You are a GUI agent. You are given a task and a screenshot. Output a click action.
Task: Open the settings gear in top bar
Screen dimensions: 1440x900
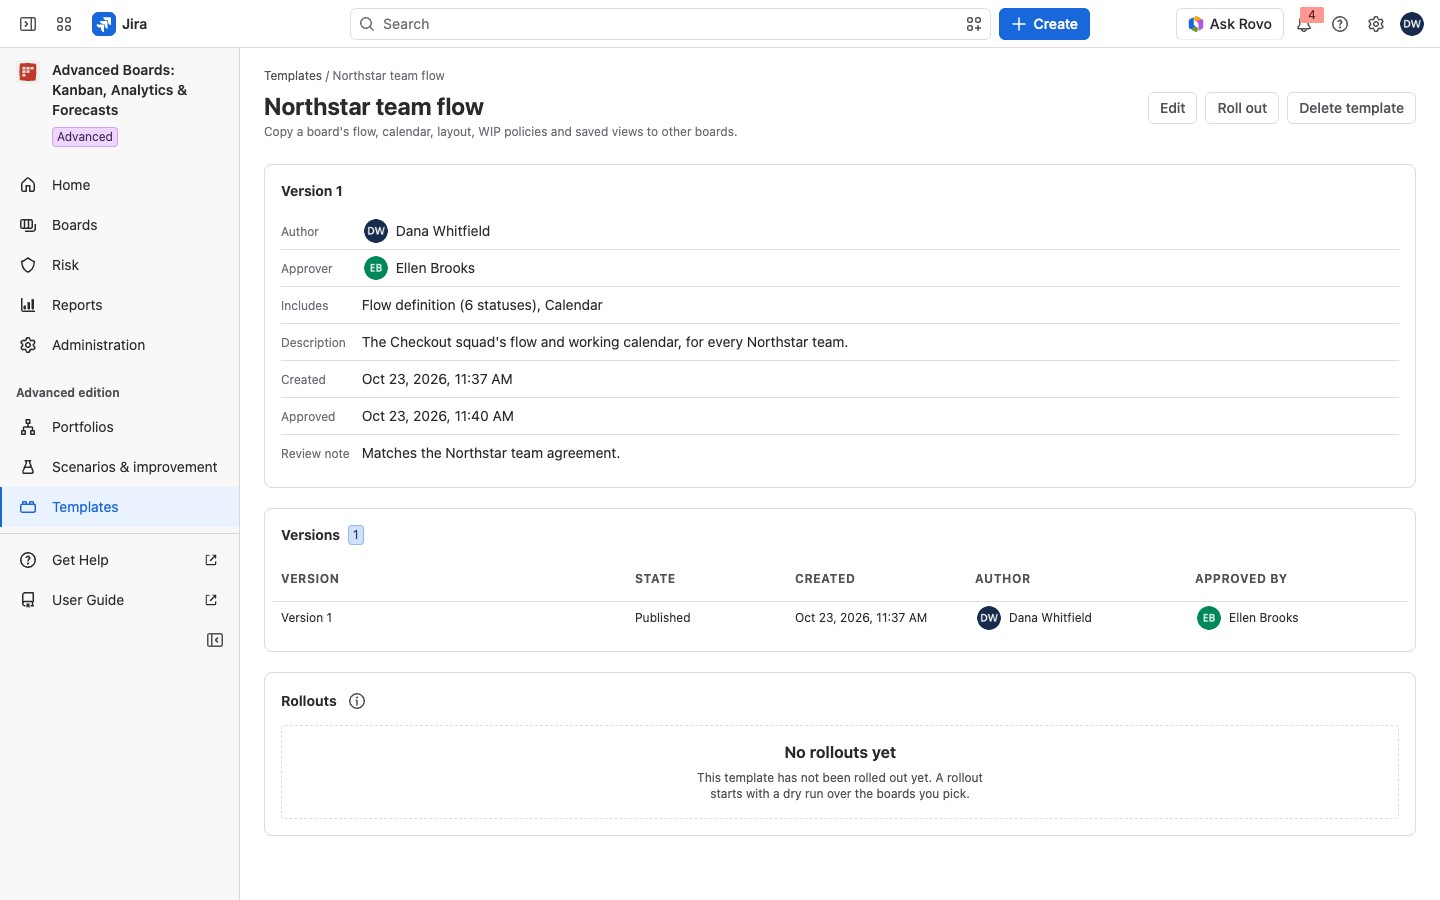click(x=1376, y=24)
